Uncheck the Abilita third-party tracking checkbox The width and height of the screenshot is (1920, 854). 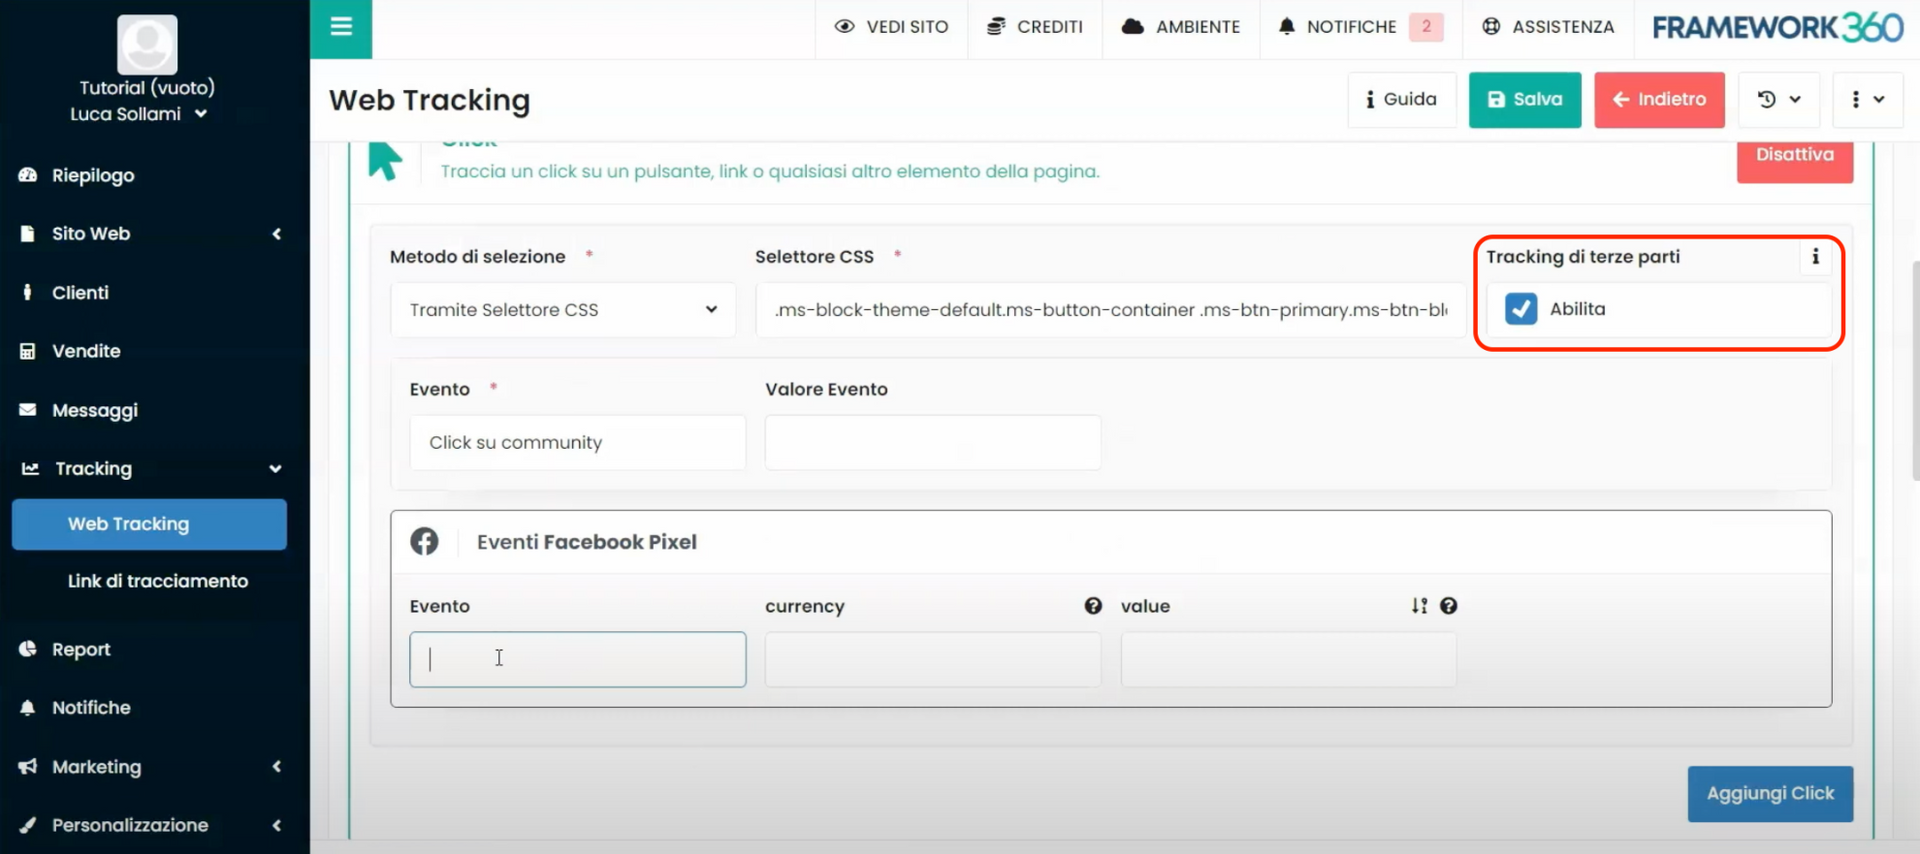click(1521, 309)
